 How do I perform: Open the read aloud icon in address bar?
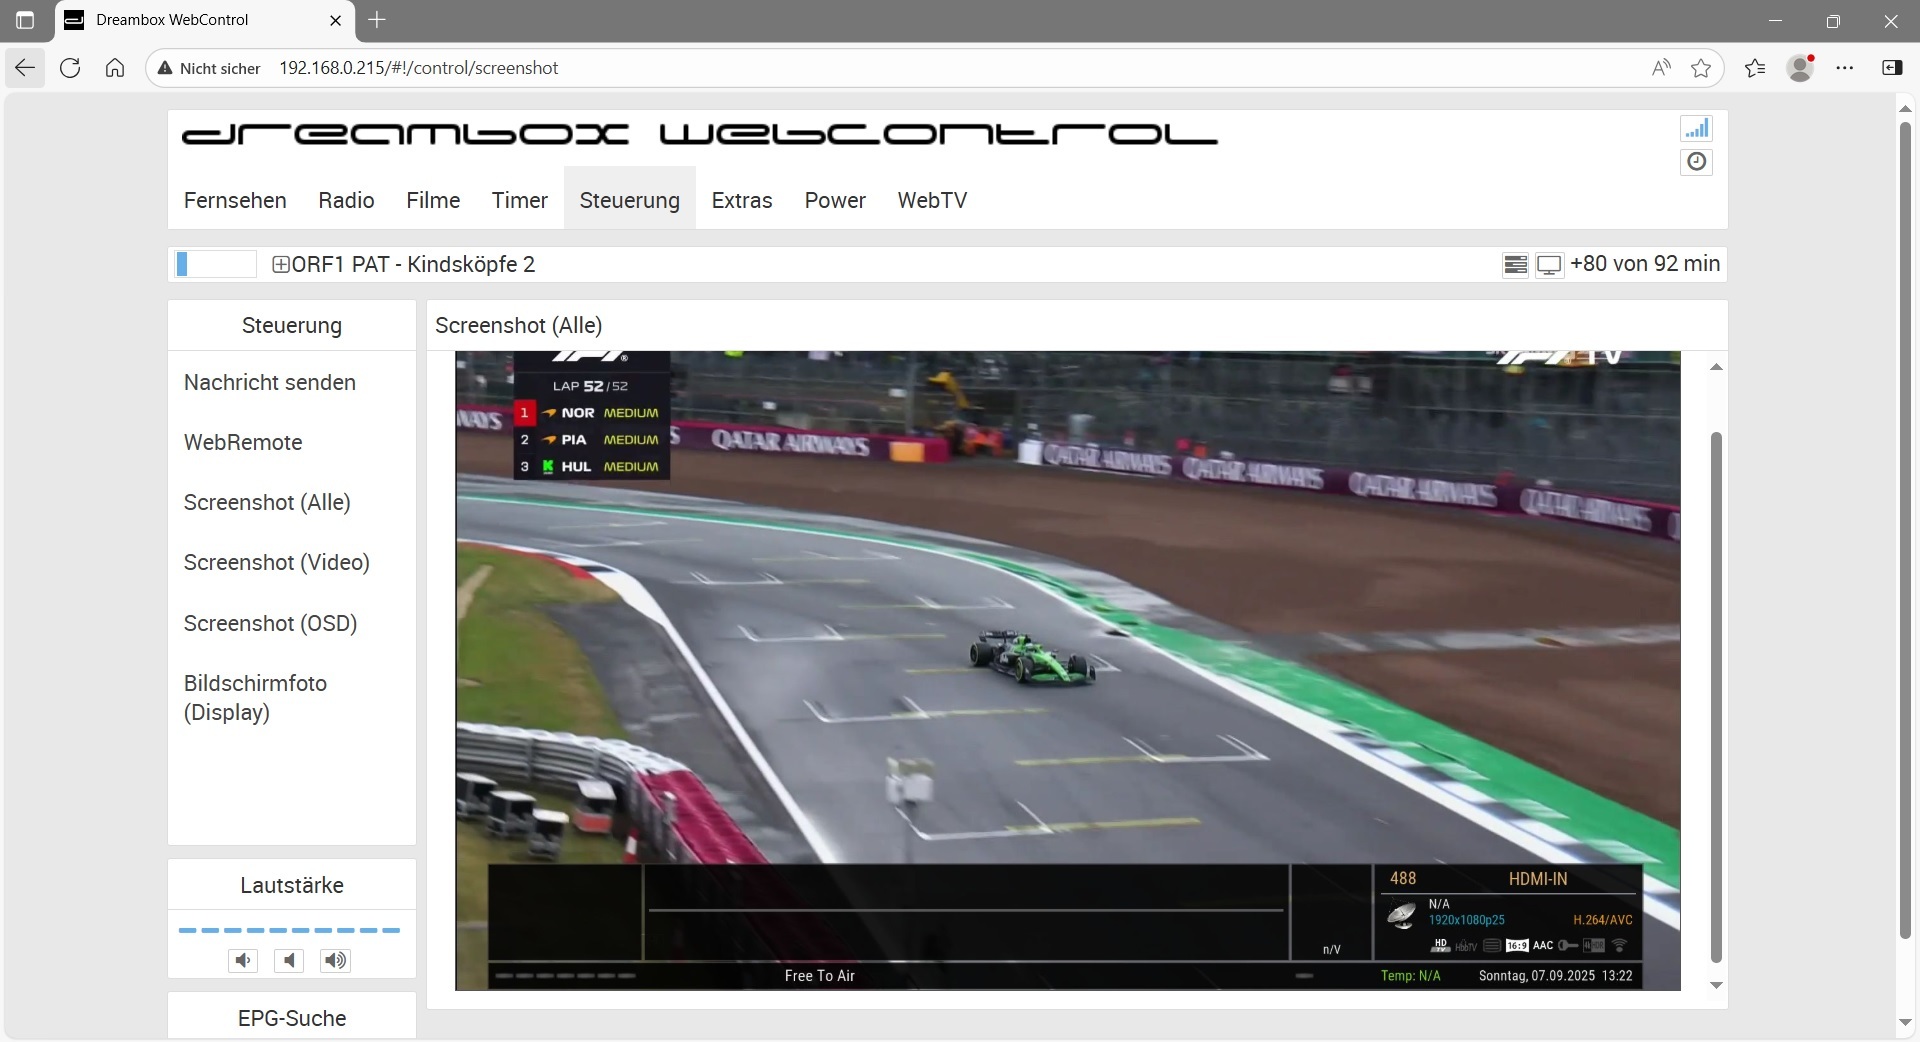1661,68
